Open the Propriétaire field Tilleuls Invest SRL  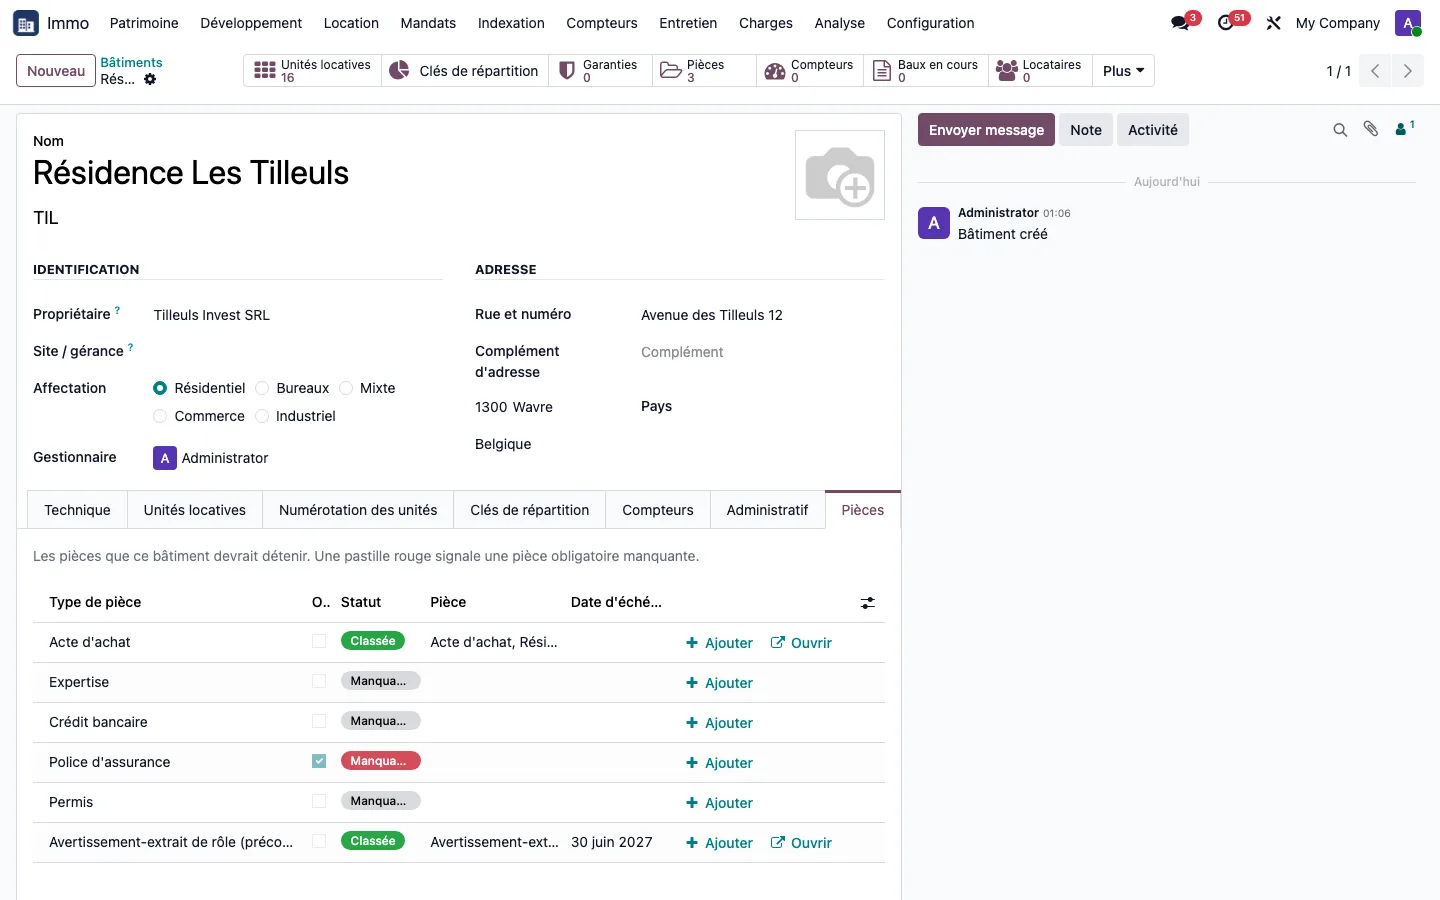tap(297, 315)
